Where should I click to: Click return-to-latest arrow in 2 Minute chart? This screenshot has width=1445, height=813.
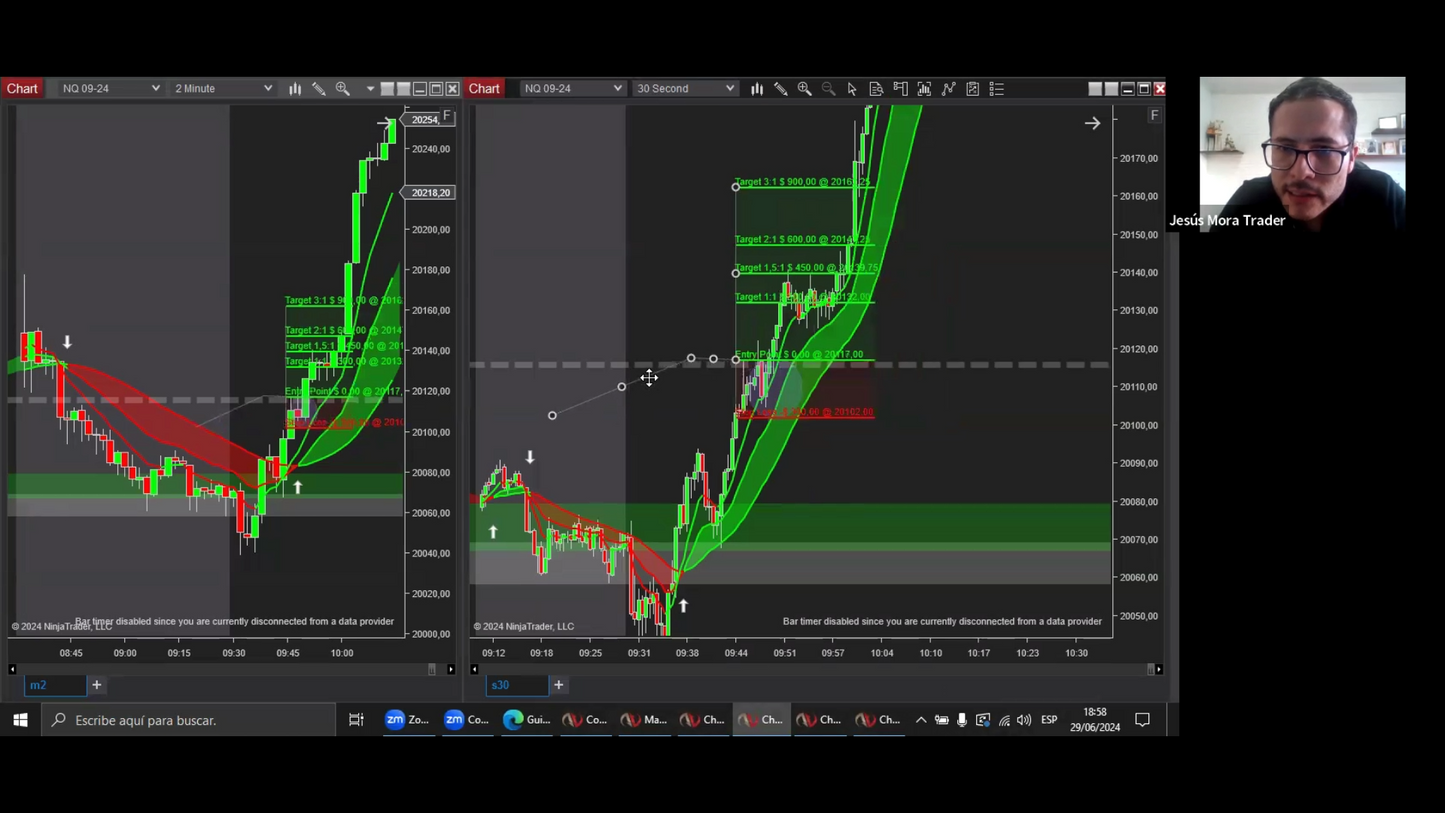386,123
